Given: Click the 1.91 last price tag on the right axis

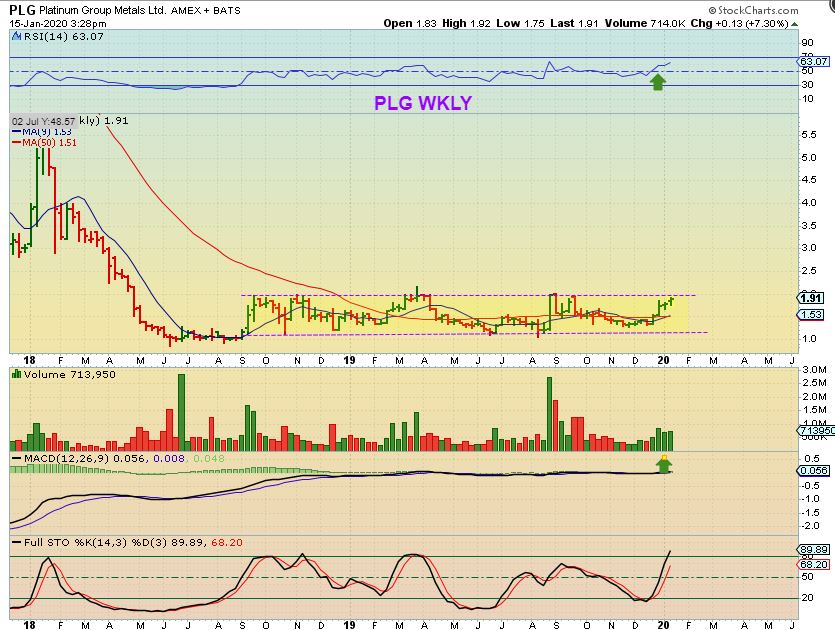Looking at the screenshot, I should click(811, 298).
